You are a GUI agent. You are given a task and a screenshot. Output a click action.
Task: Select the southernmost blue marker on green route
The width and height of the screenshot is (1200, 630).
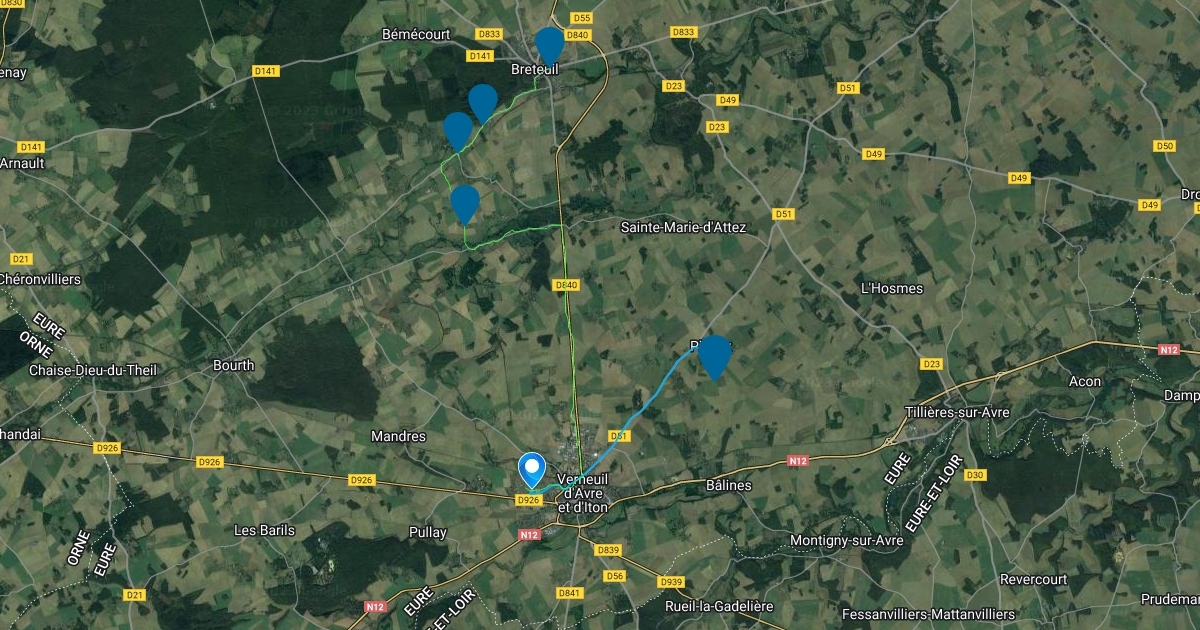[464, 203]
